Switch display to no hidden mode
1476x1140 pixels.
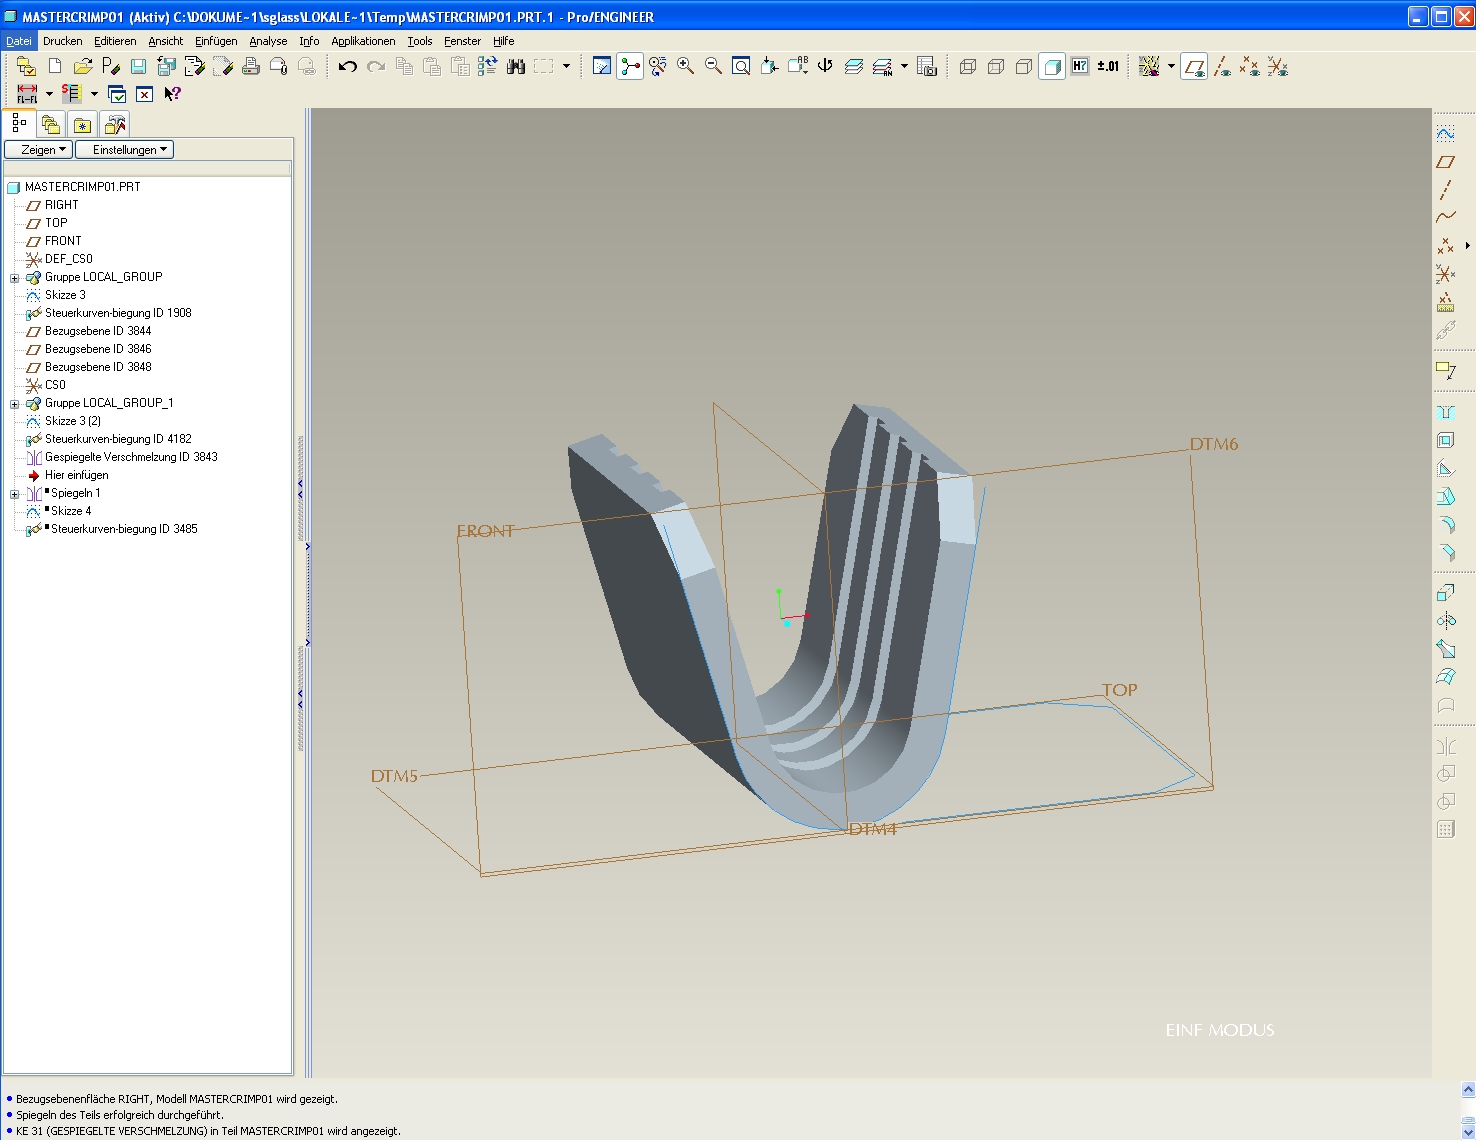pos(1024,66)
